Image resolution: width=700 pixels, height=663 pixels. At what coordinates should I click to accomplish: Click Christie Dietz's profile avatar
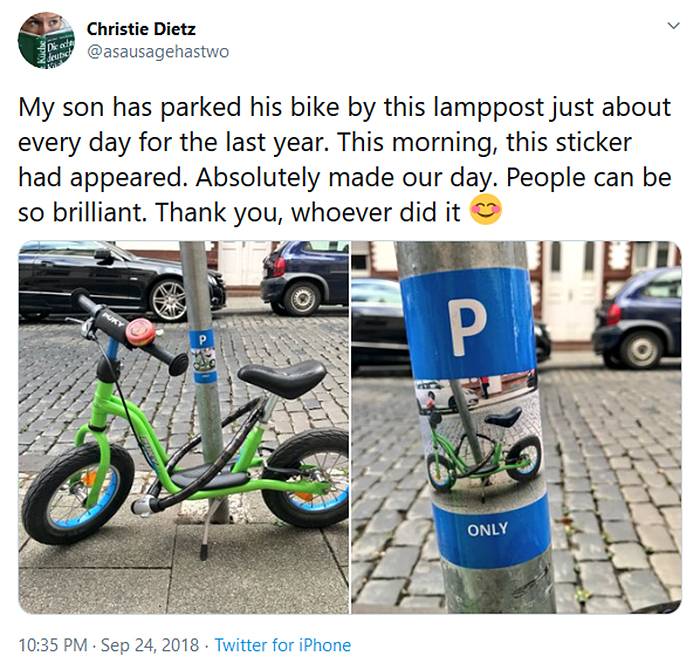tap(46, 40)
